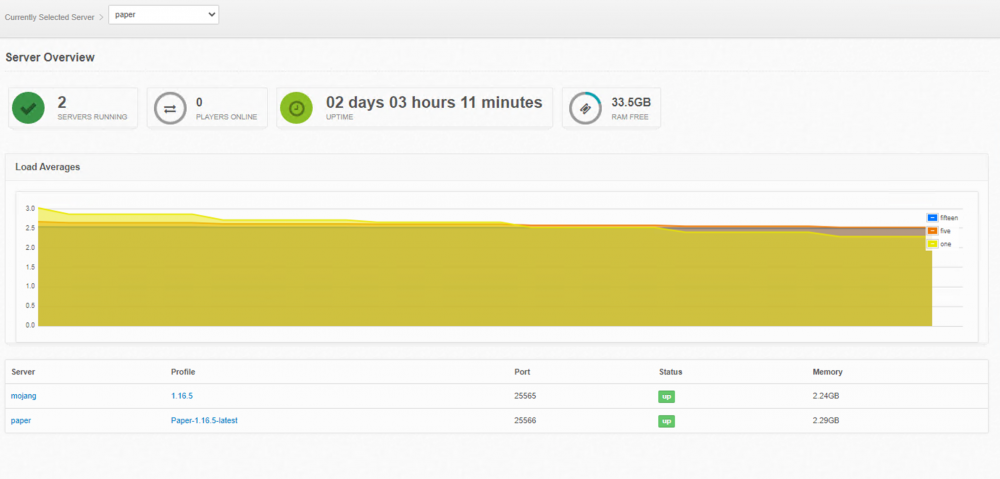The height and width of the screenshot is (479, 1000).
Task: Click the Currently Selected Server breadcrumb label
Action: click(50, 17)
